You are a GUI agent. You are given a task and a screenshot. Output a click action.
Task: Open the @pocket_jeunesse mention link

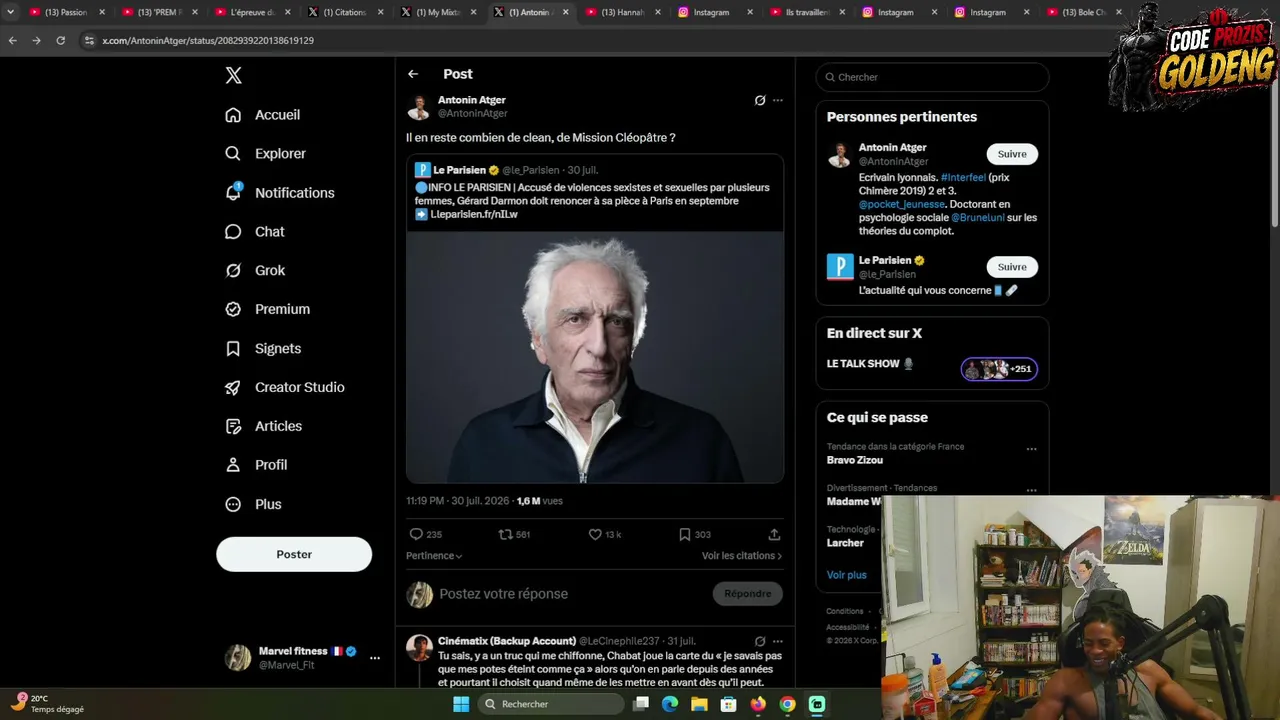(x=902, y=204)
